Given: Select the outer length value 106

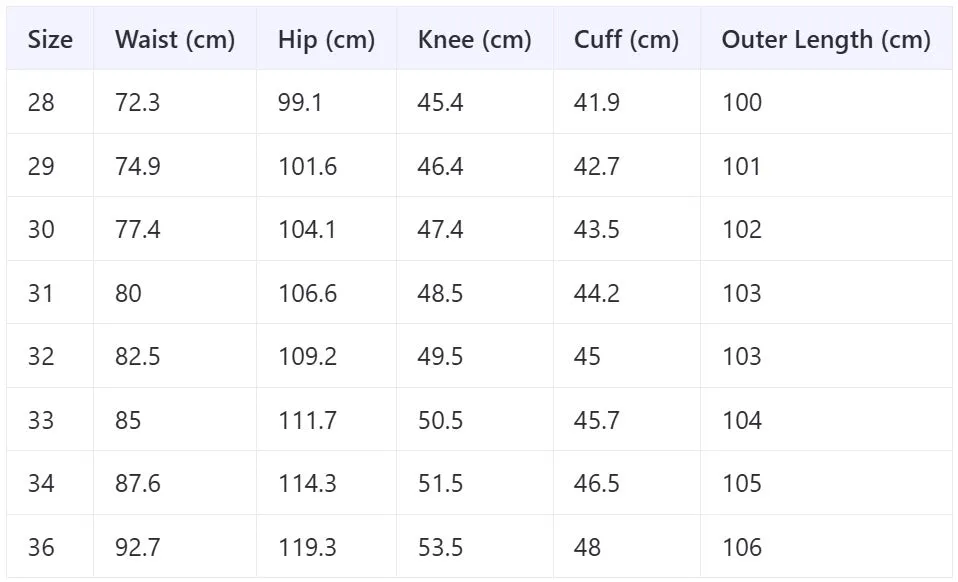Looking at the screenshot, I should (x=742, y=547).
